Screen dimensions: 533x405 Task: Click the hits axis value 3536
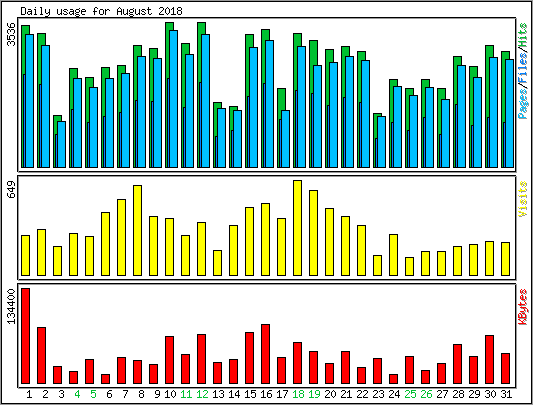pyautogui.click(x=12, y=34)
